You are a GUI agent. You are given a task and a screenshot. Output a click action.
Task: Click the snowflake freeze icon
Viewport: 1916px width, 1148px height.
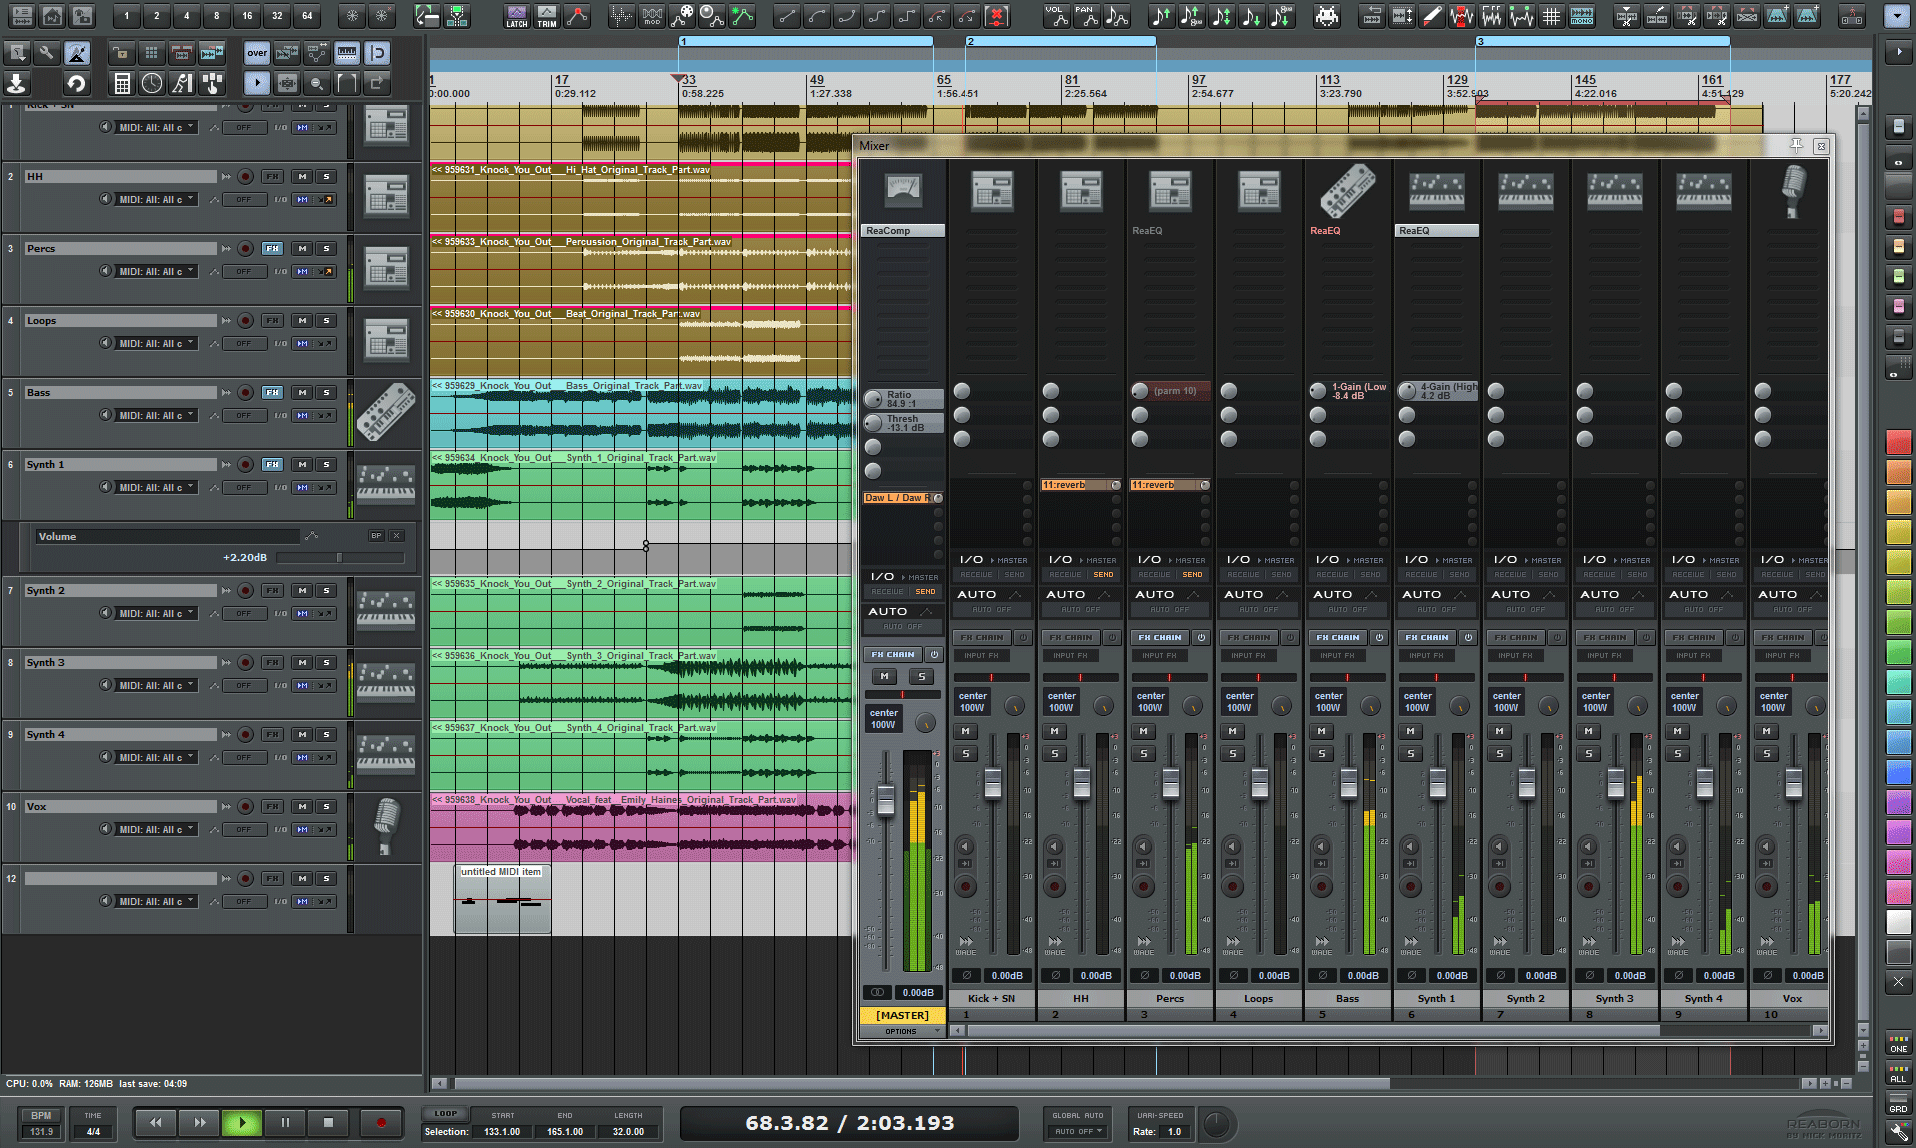(x=352, y=15)
